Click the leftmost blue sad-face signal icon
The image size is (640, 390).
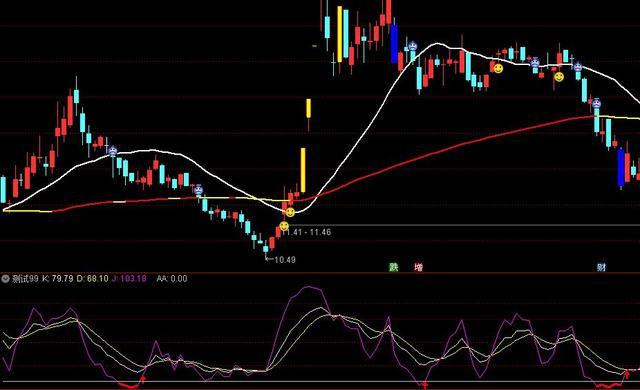click(113, 151)
